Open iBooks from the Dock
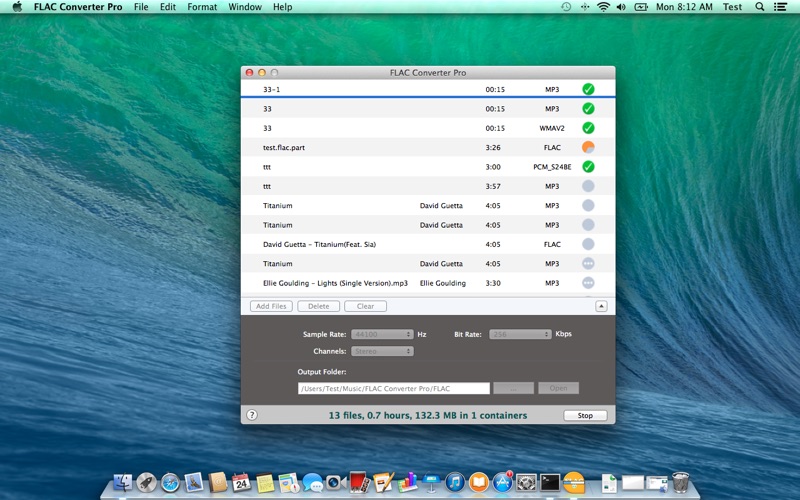The image size is (800, 500). click(x=479, y=482)
